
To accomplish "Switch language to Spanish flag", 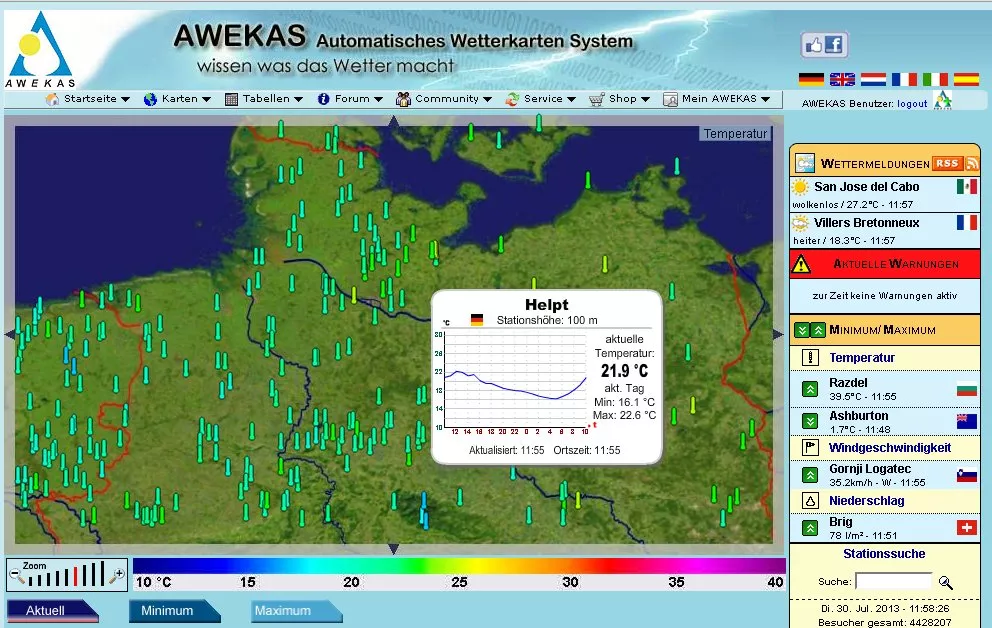I will click(x=966, y=79).
